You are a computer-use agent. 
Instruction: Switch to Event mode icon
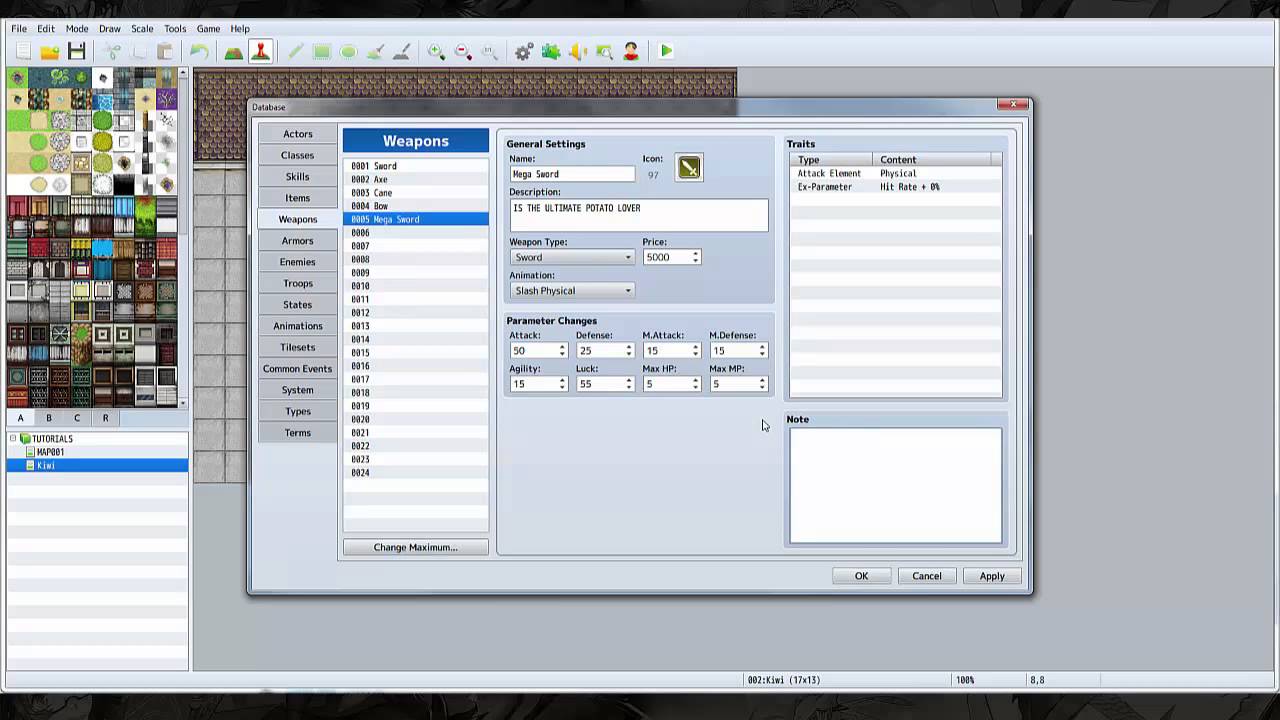pyautogui.click(x=260, y=51)
